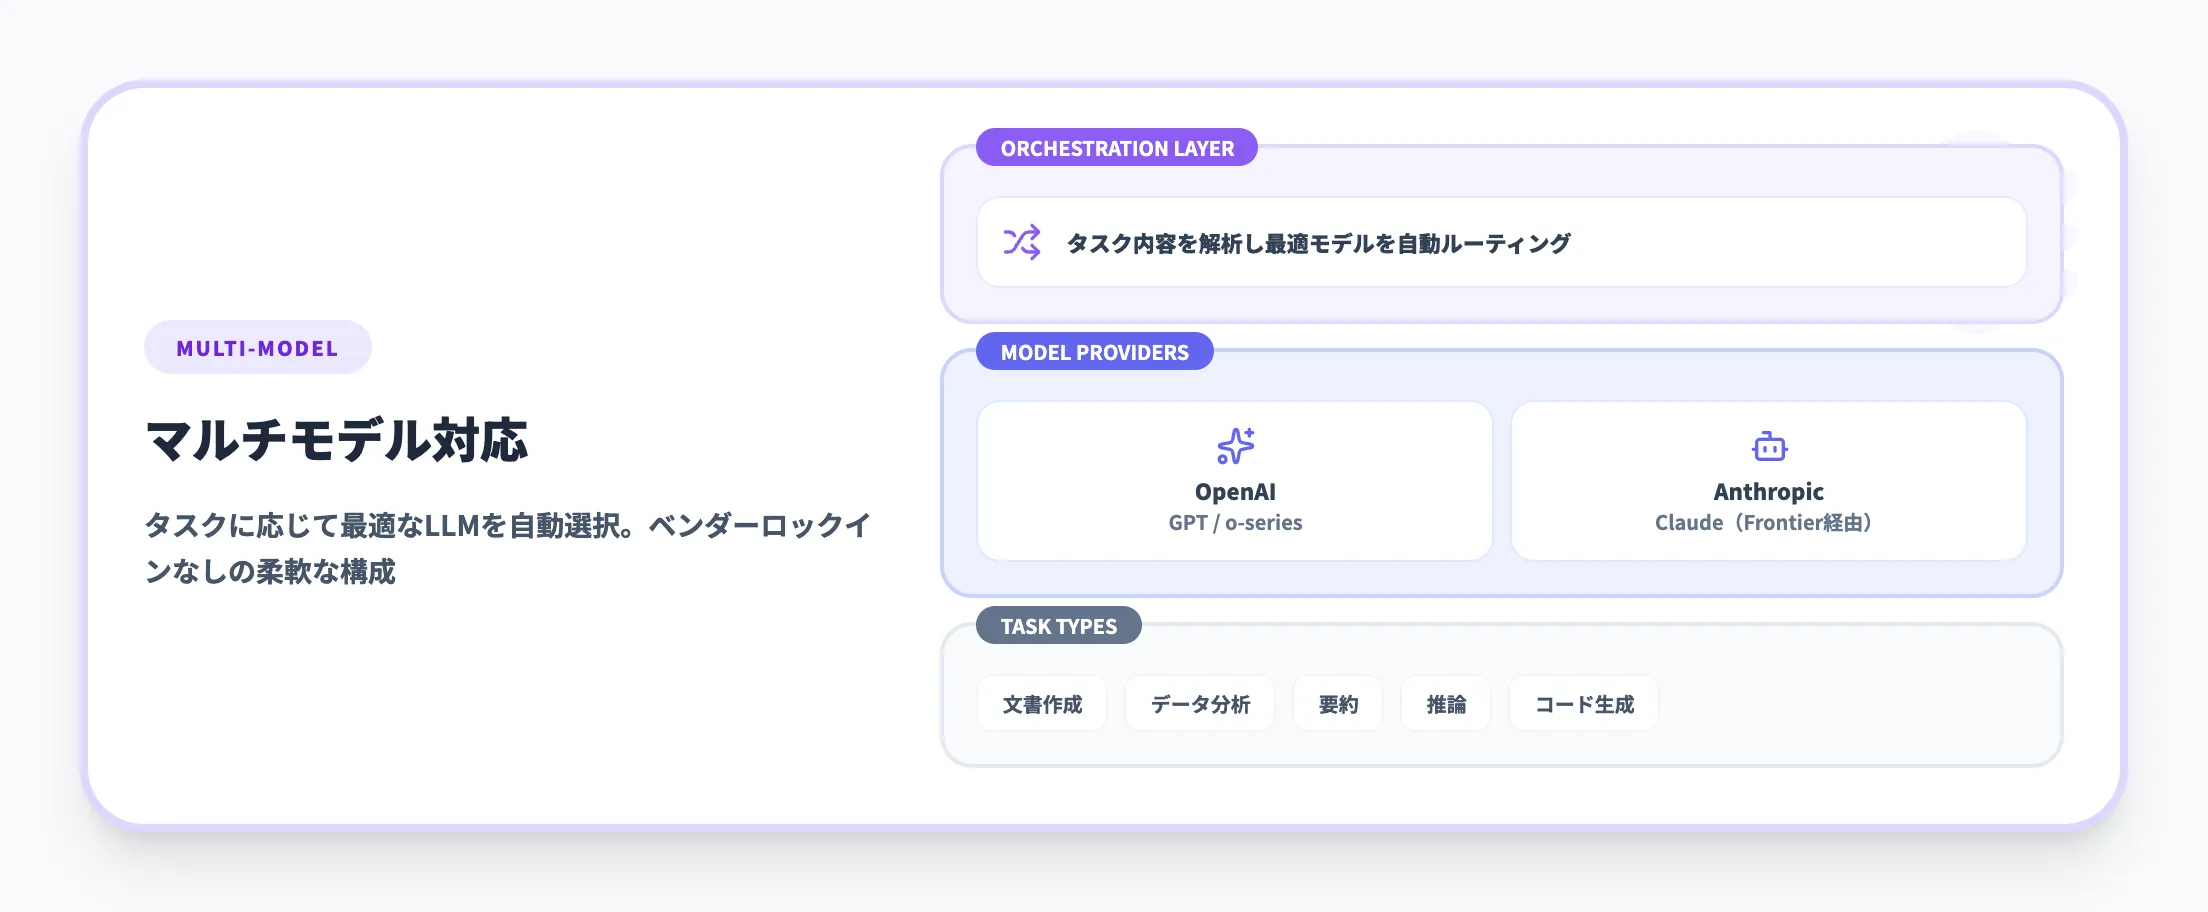The image size is (2208, 912).
Task: Select the コード生成 task chip
Action: [x=1584, y=704]
